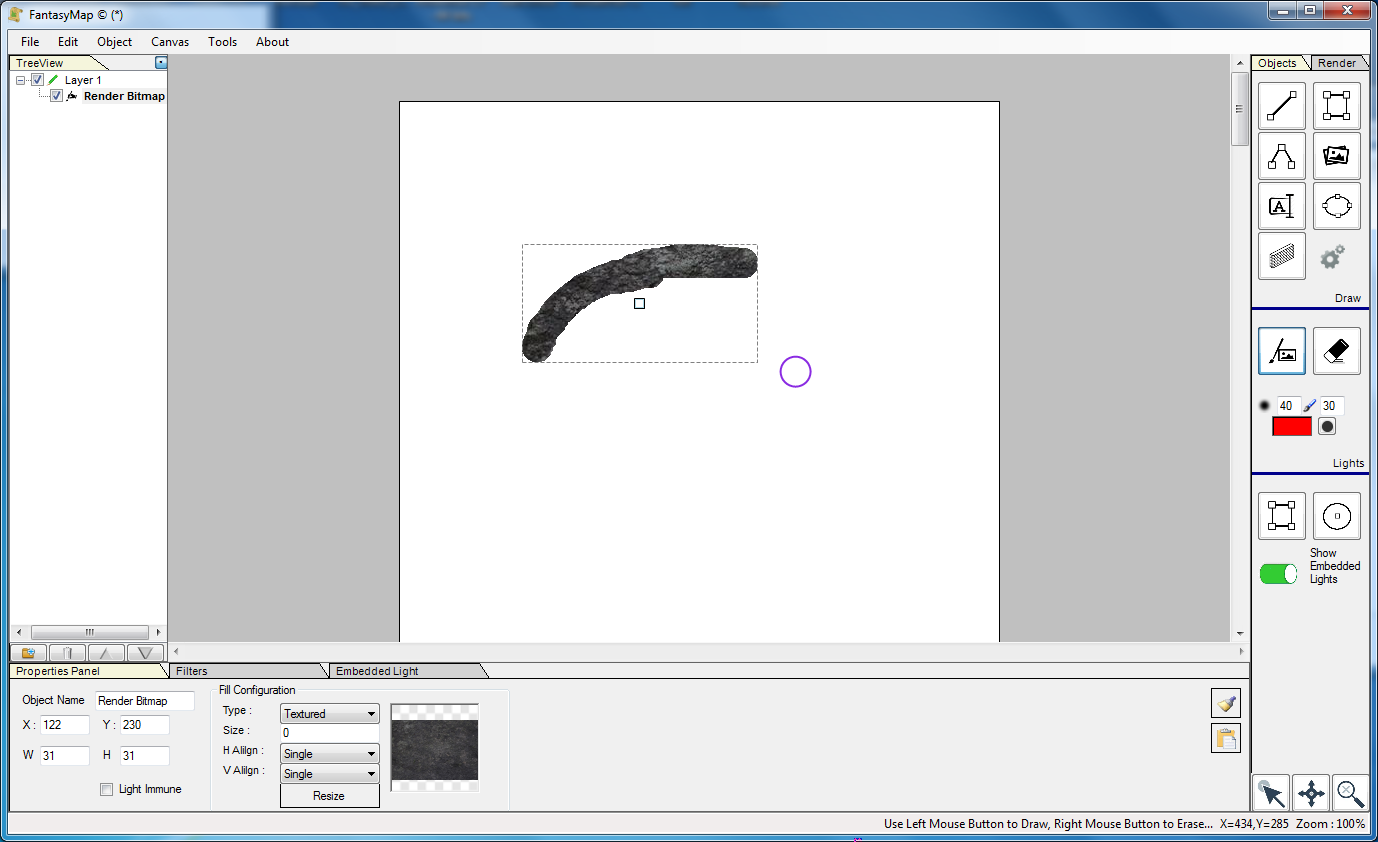Open the Canvas menu
Viewport: 1378px width, 842px height.
click(170, 42)
